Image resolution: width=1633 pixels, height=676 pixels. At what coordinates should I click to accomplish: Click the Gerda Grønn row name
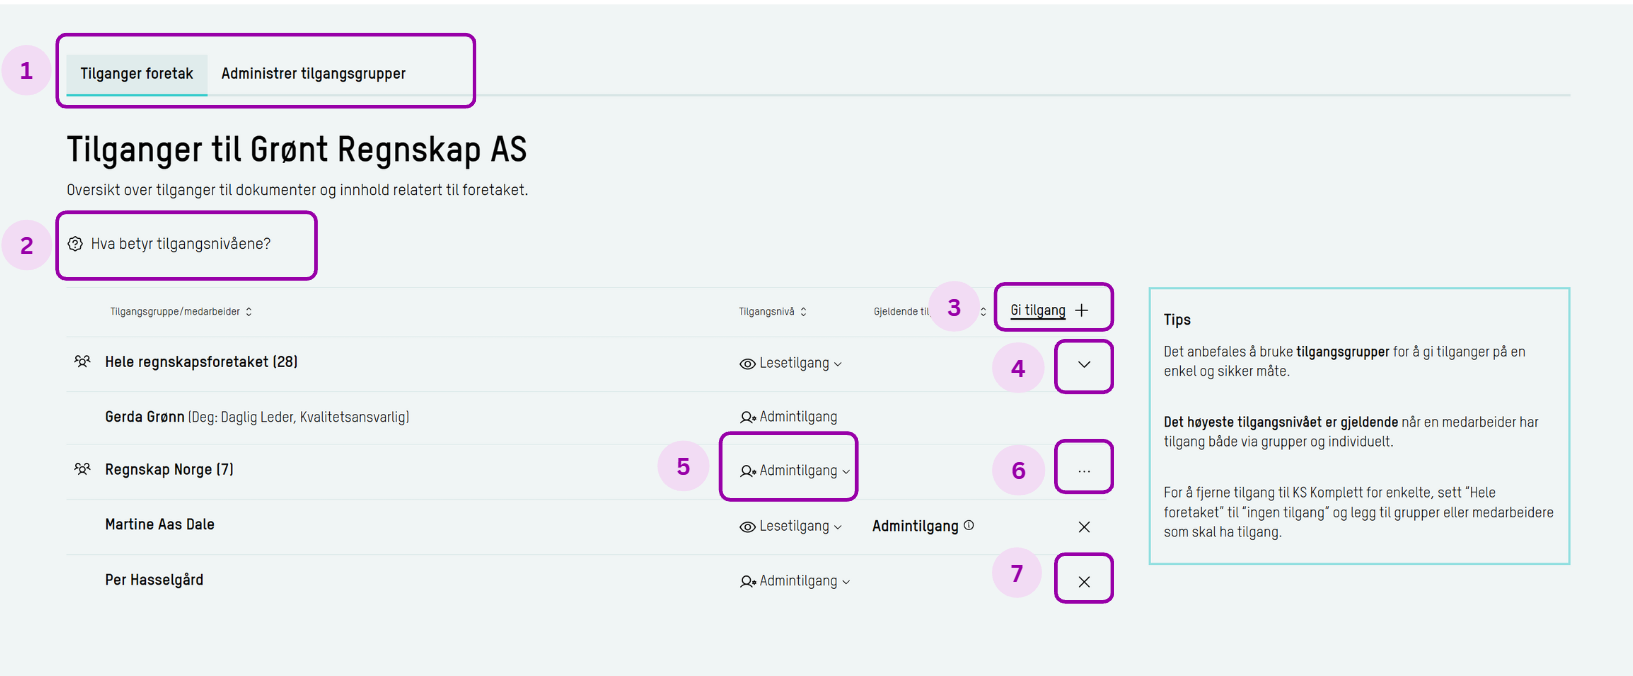[145, 417]
